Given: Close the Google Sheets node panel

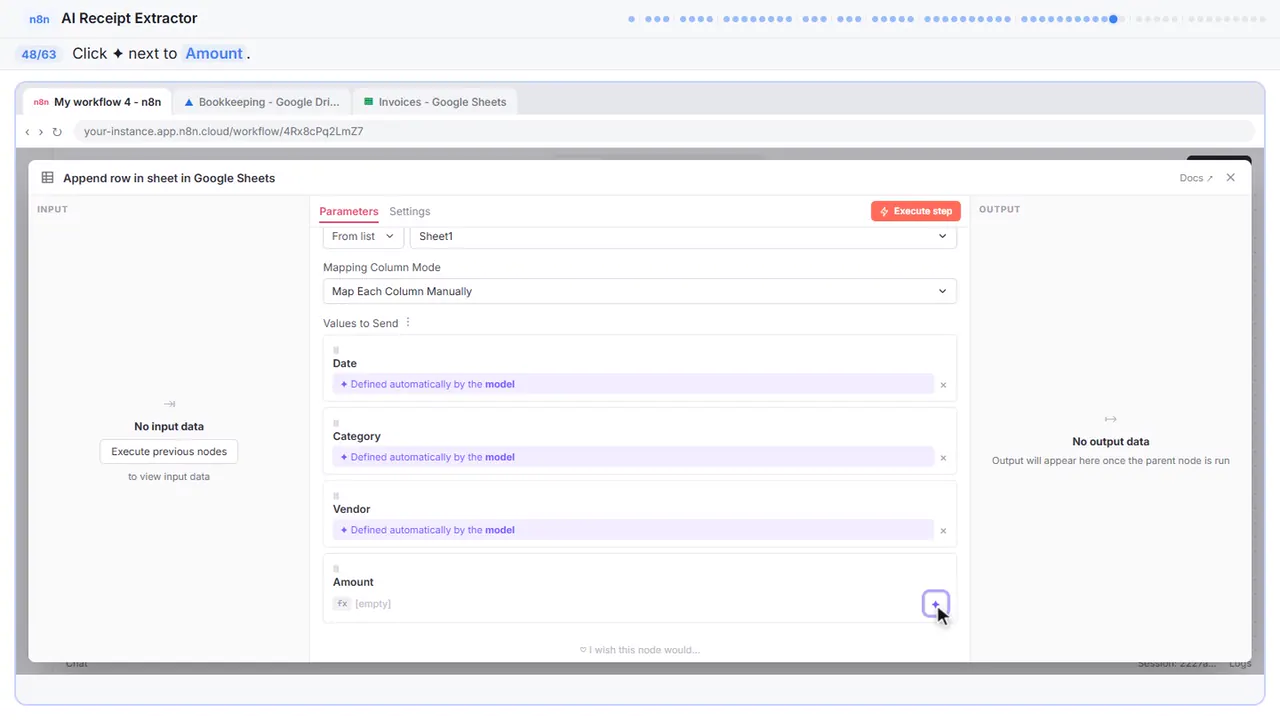Looking at the screenshot, I should (x=1231, y=177).
